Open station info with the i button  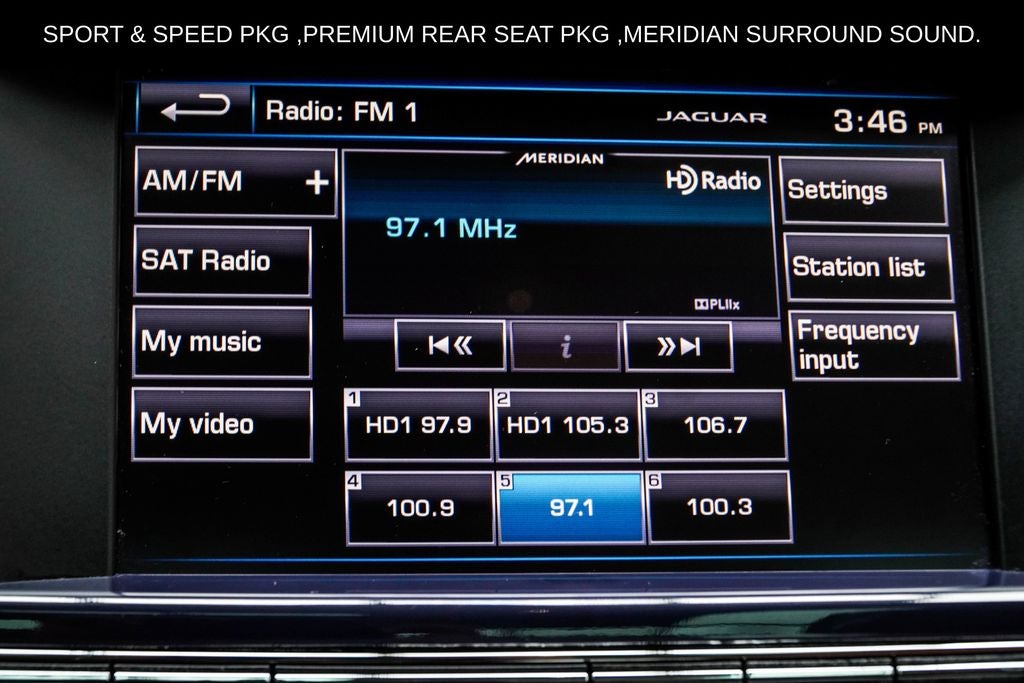pos(566,346)
